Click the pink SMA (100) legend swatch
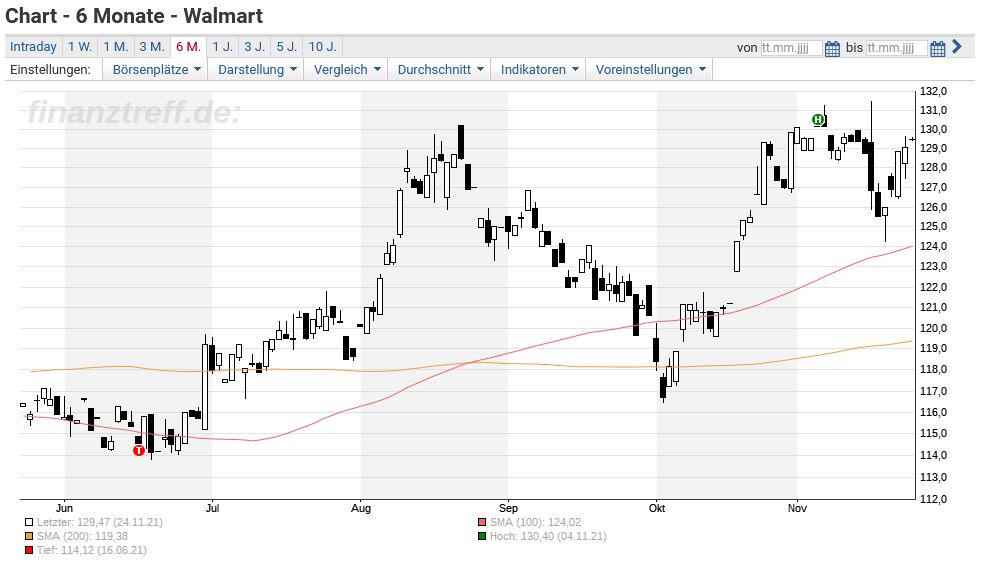The height and width of the screenshot is (565, 987). [x=482, y=522]
